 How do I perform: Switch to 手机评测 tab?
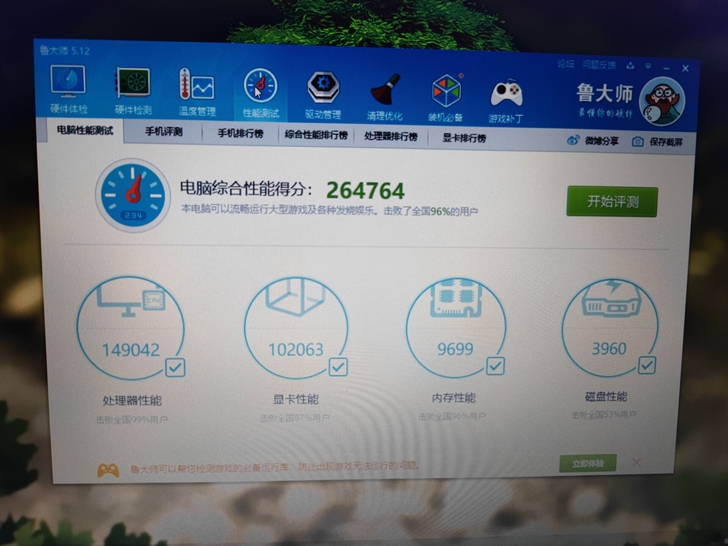(x=164, y=132)
